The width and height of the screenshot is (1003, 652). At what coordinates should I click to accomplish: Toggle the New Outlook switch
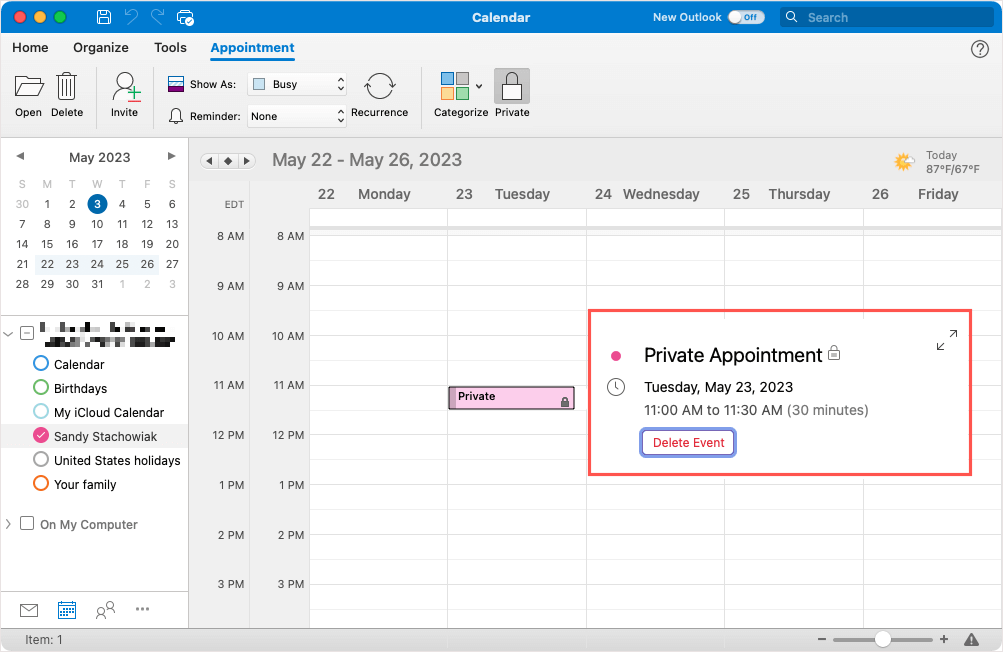745,17
